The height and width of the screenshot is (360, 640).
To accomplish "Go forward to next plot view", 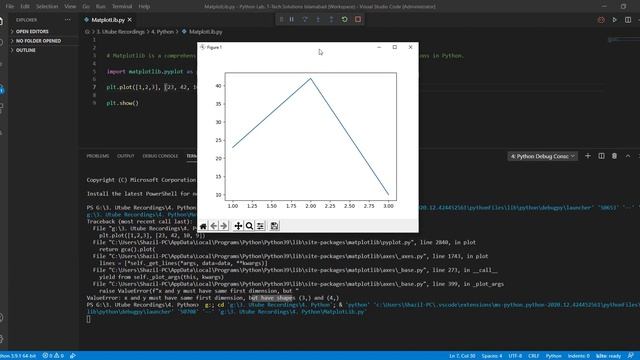I will (224, 226).
